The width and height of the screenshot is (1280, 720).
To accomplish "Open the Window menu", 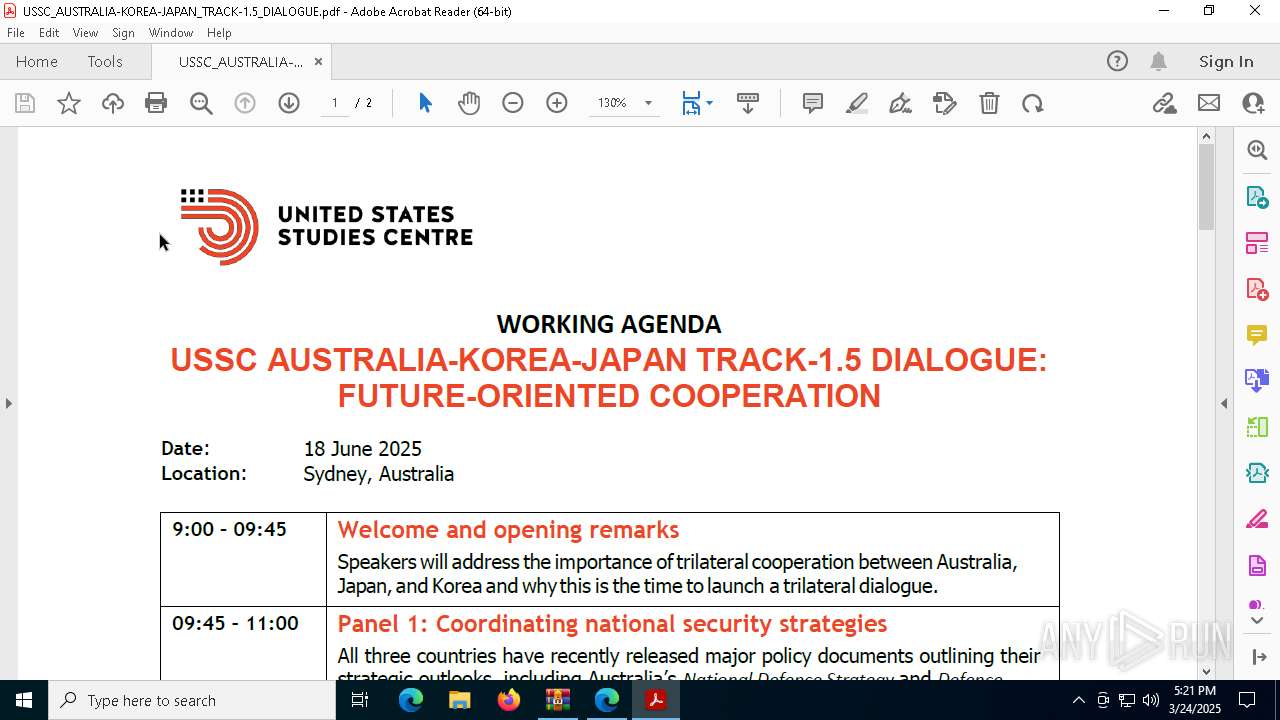I will point(171,33).
